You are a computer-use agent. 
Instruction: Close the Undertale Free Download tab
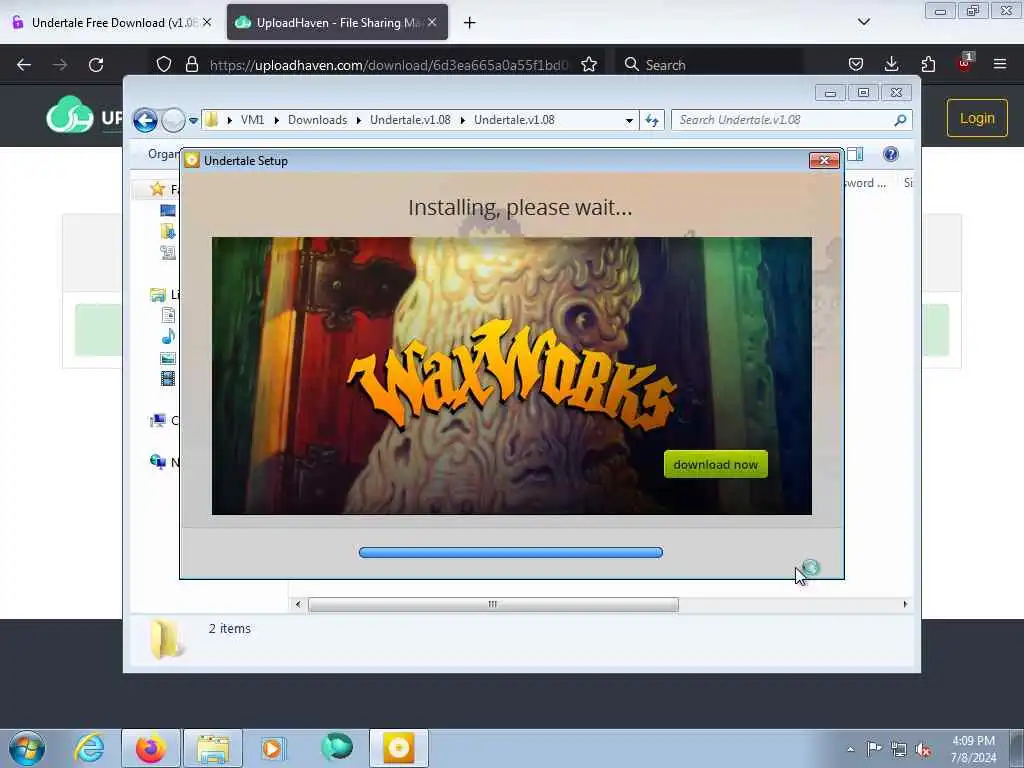[207, 22]
